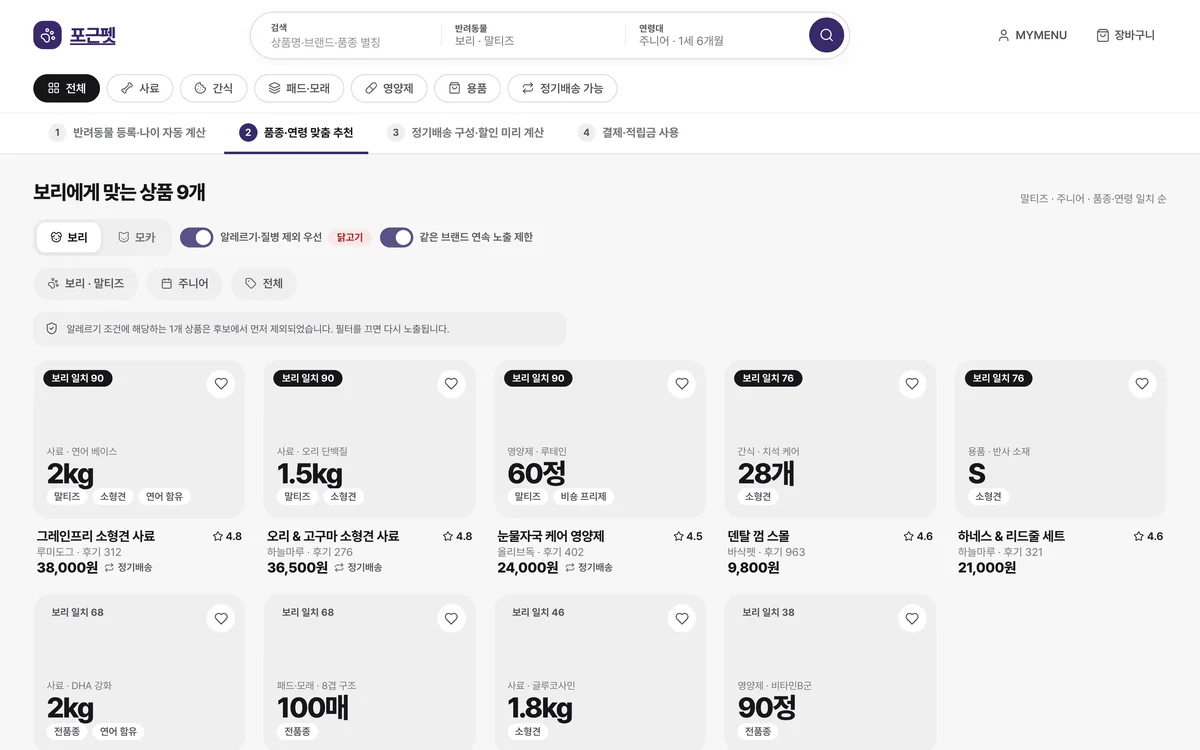Open the 장바구니 shopping cart

point(1125,35)
